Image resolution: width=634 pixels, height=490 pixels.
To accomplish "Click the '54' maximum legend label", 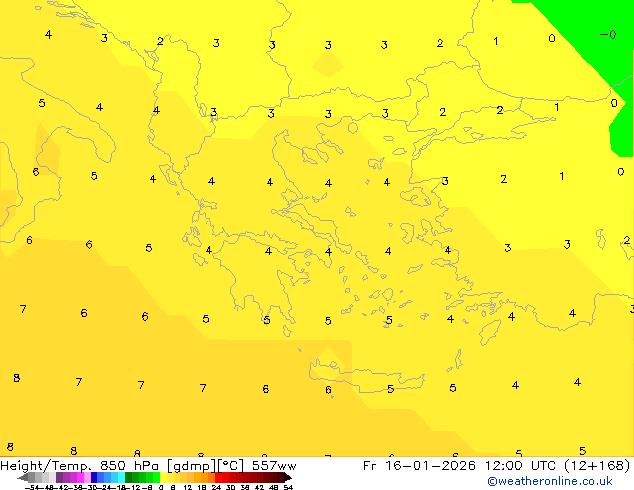I will tap(288, 487).
